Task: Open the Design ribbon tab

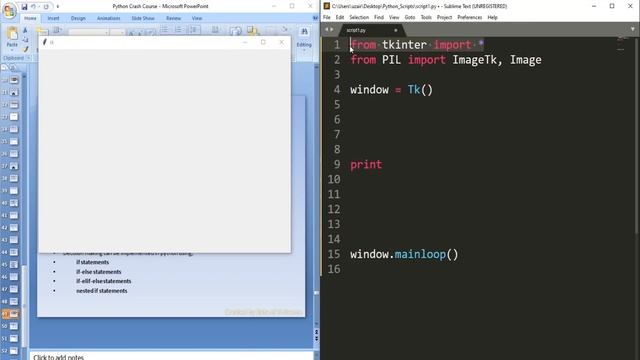Action: 78,18
